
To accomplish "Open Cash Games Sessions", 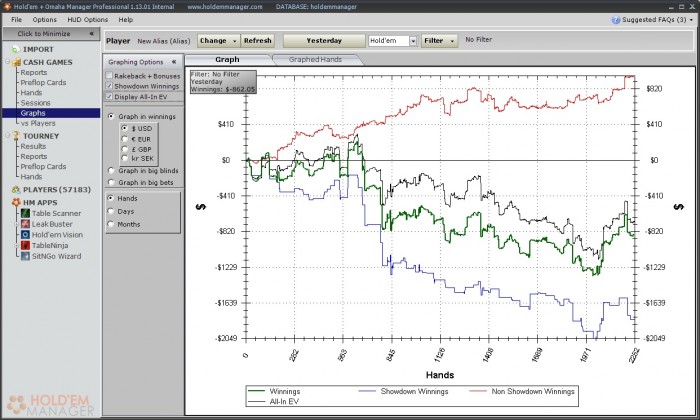I will (x=35, y=103).
